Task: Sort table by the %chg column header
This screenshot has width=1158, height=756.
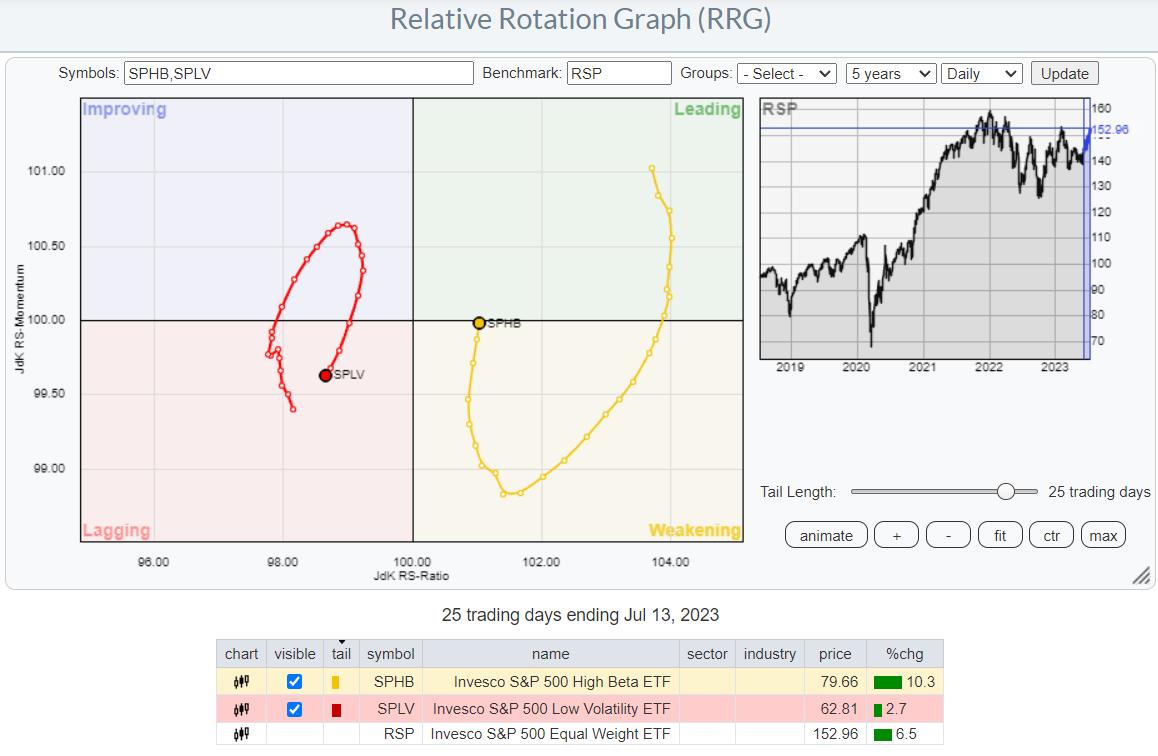Action: click(904, 654)
